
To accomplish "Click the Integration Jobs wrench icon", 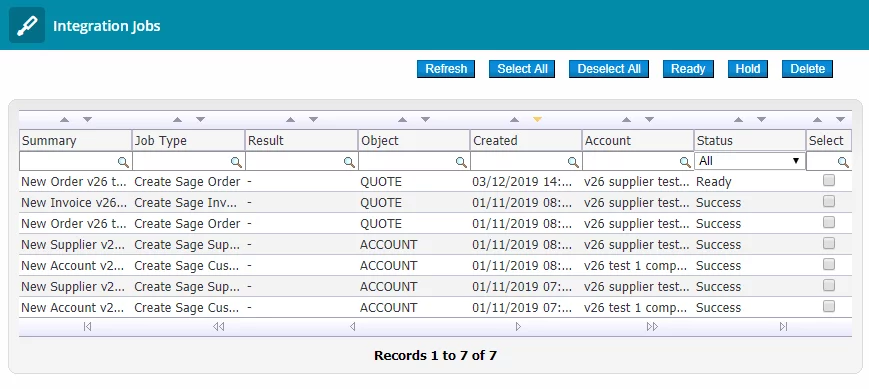I will (27, 25).
